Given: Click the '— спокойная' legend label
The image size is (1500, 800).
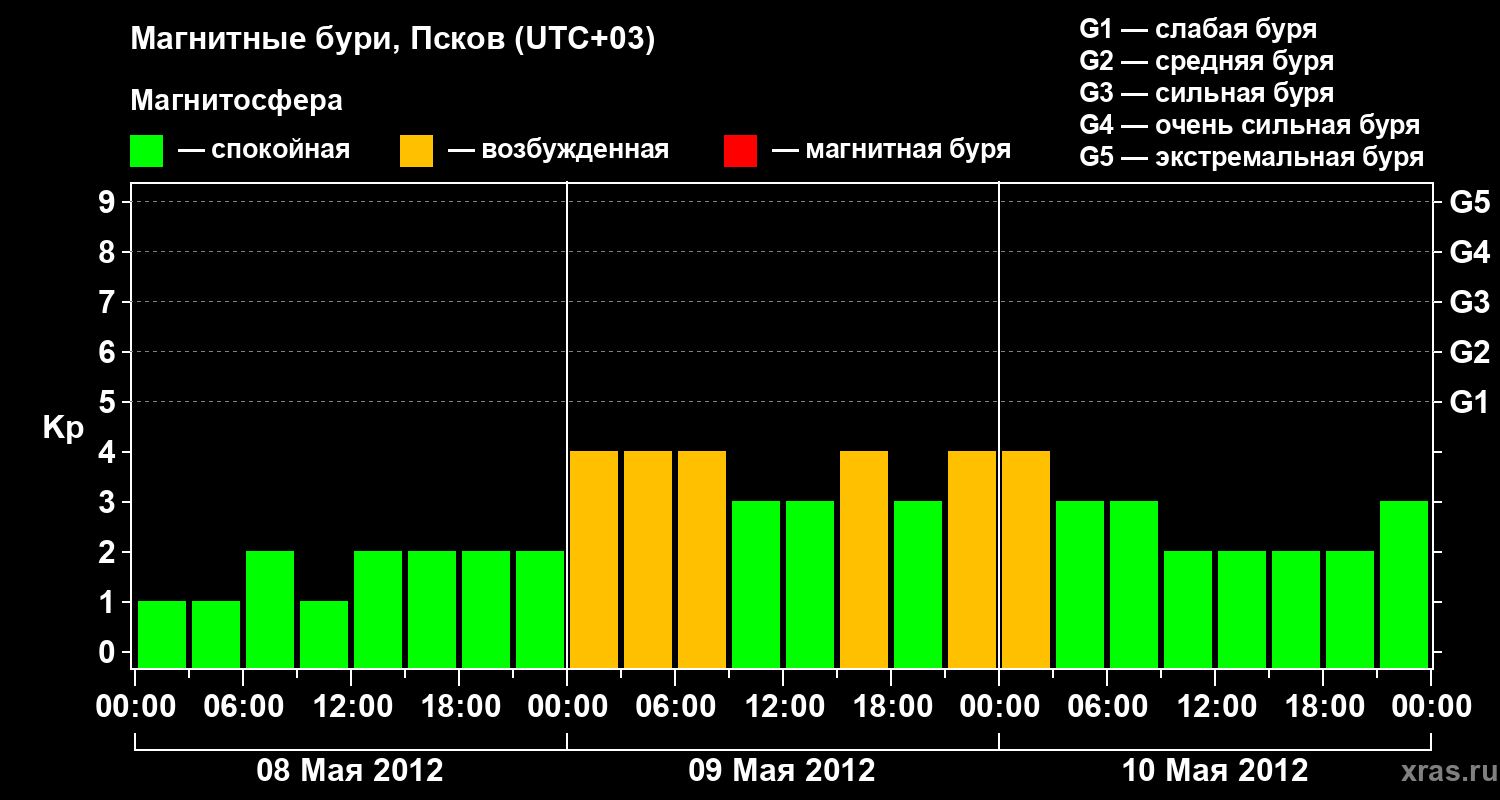Looking at the screenshot, I should point(264,150).
